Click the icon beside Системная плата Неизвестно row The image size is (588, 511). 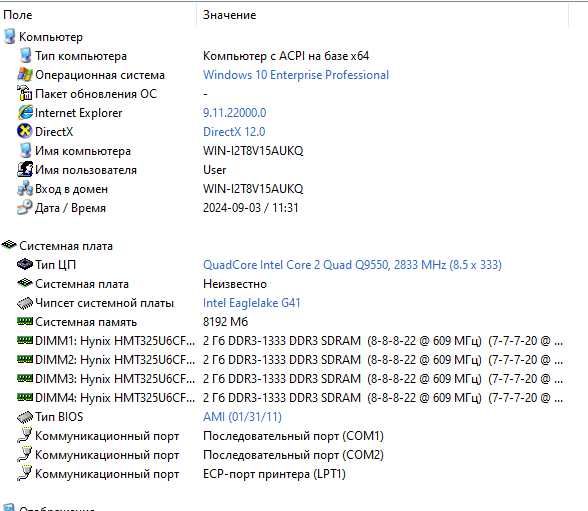click(25, 283)
